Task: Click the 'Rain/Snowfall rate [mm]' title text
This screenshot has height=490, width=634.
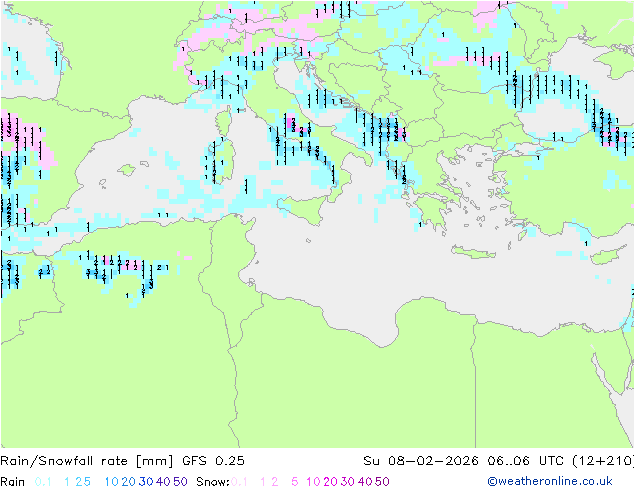Action: pos(87,461)
